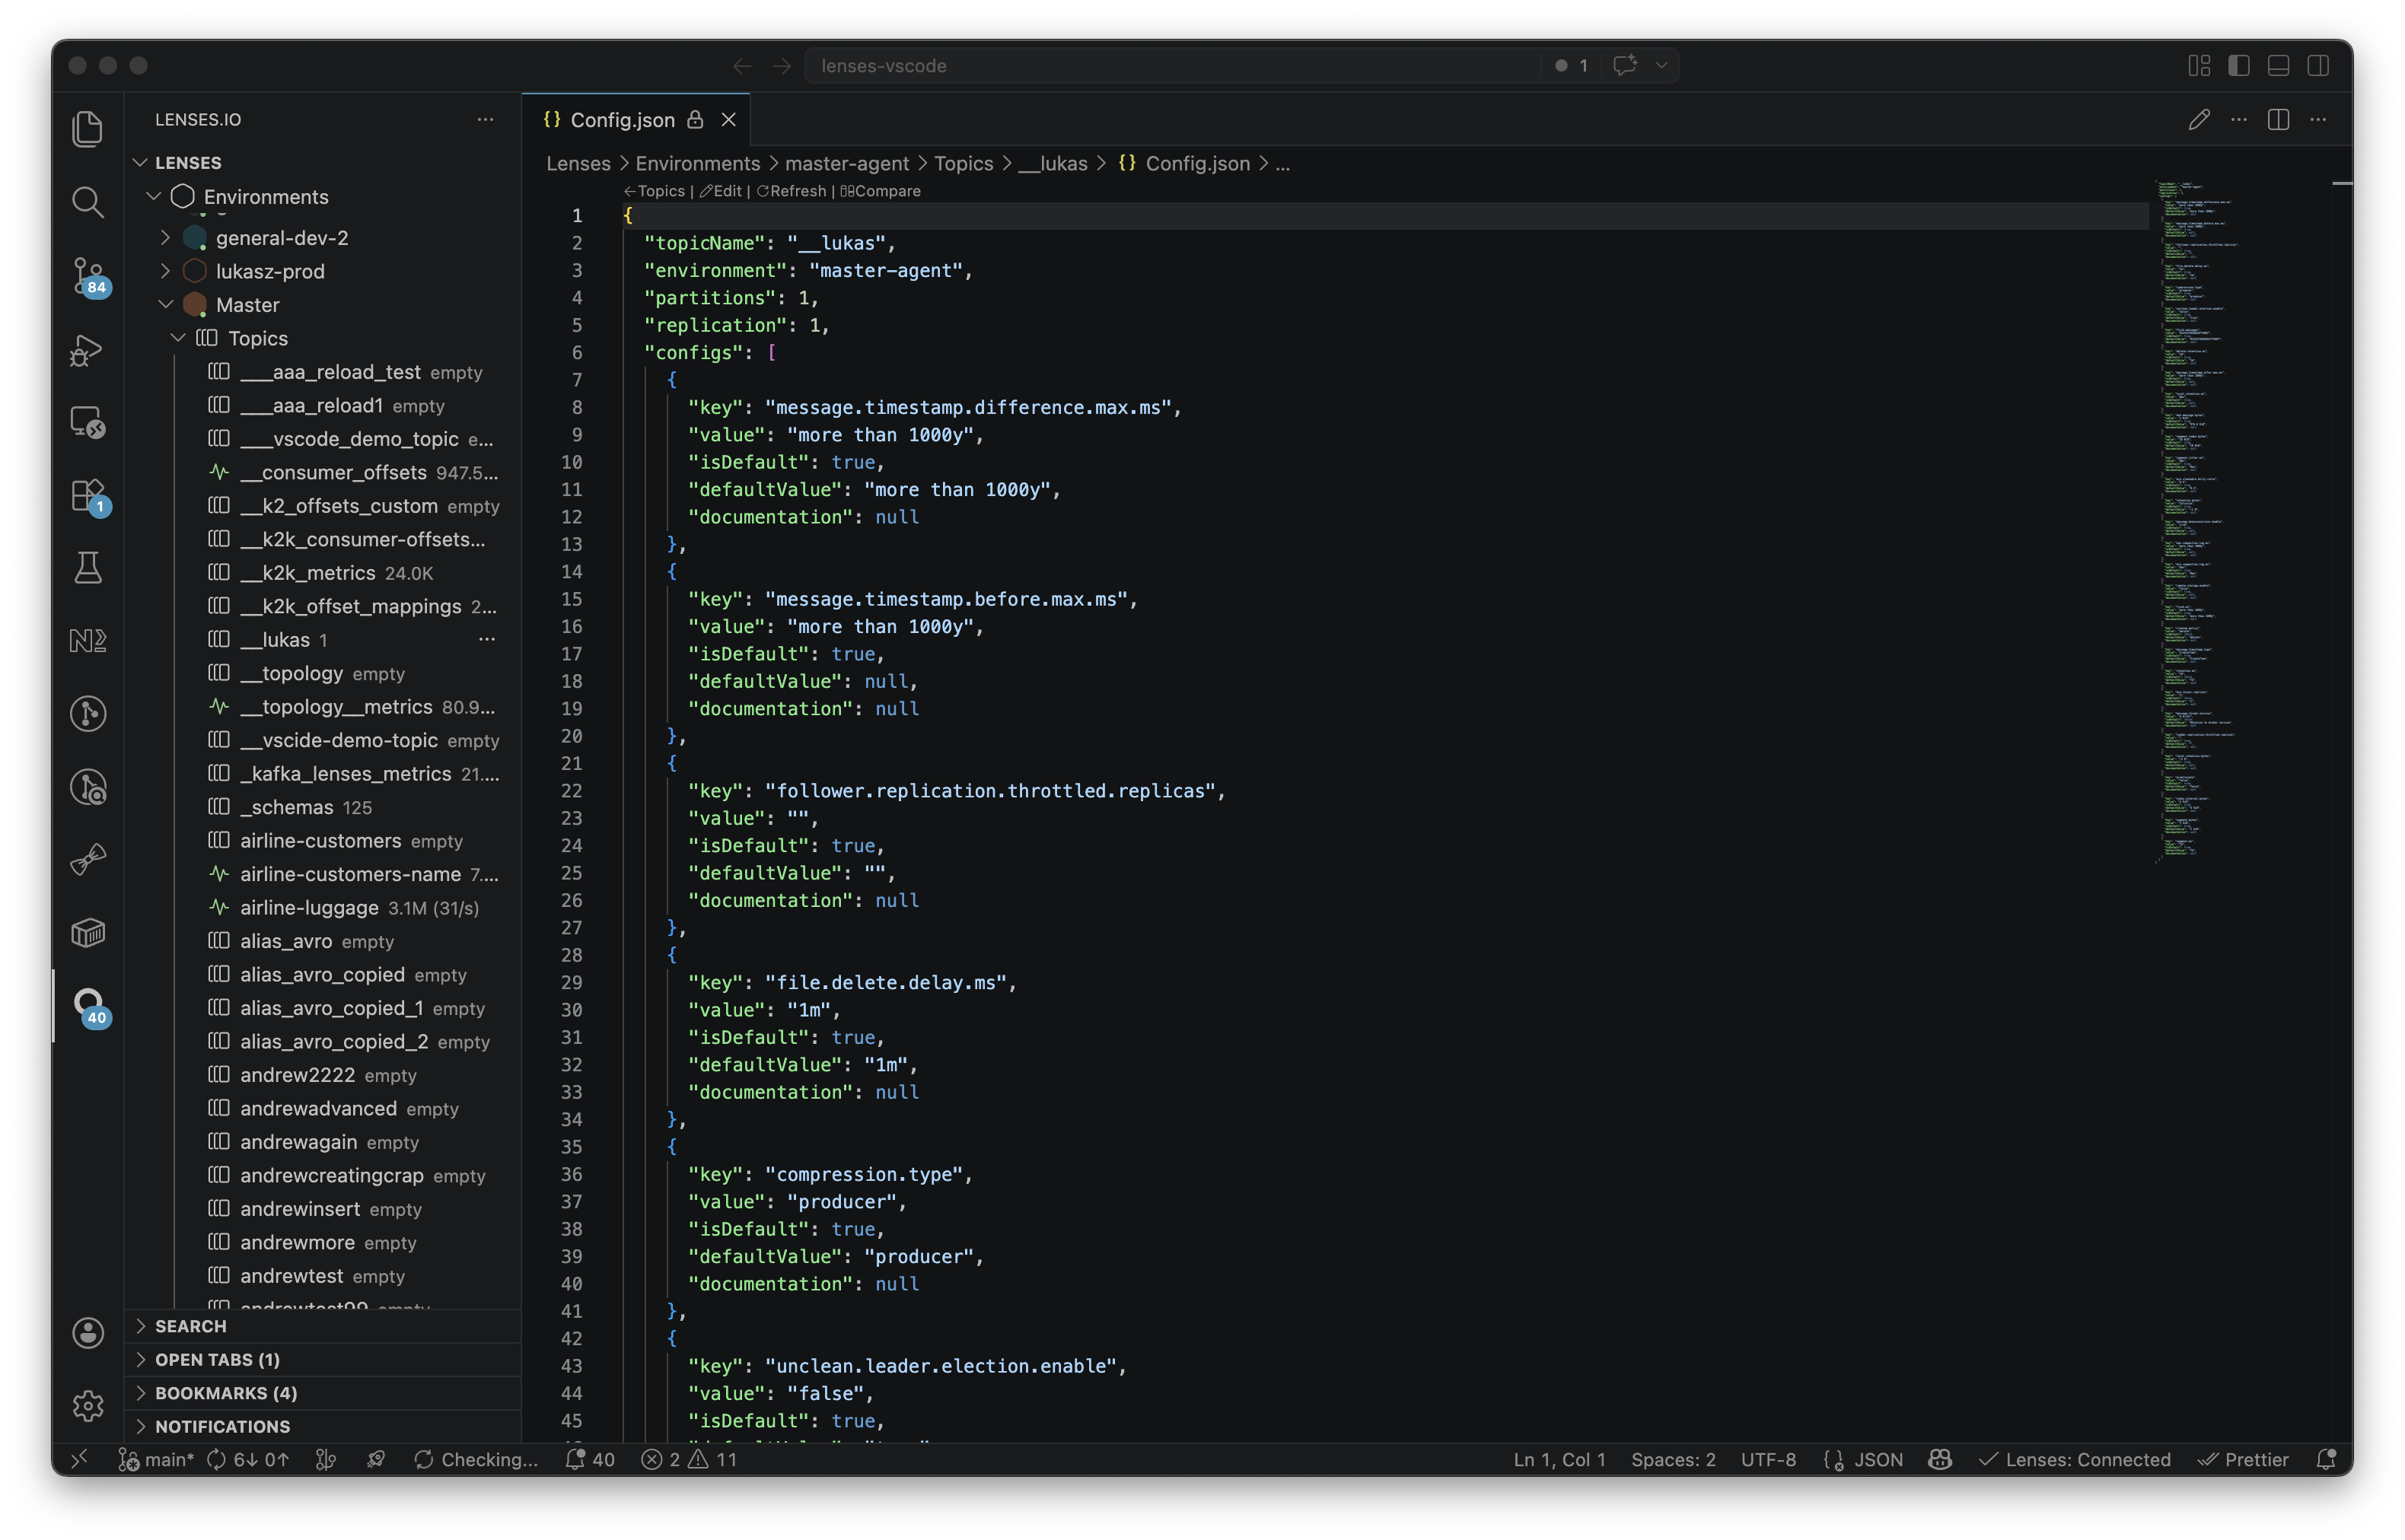
Task: Open the Copilot status icon in status bar
Action: (1939, 1459)
